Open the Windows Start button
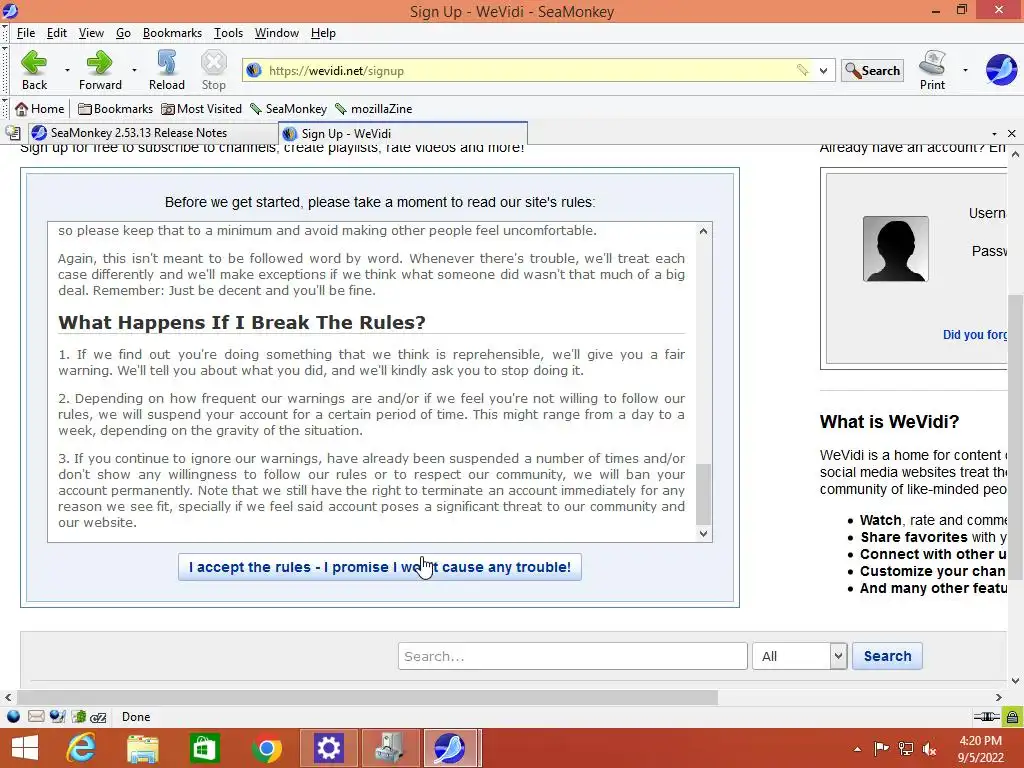The height and width of the screenshot is (768, 1024). (x=25, y=748)
